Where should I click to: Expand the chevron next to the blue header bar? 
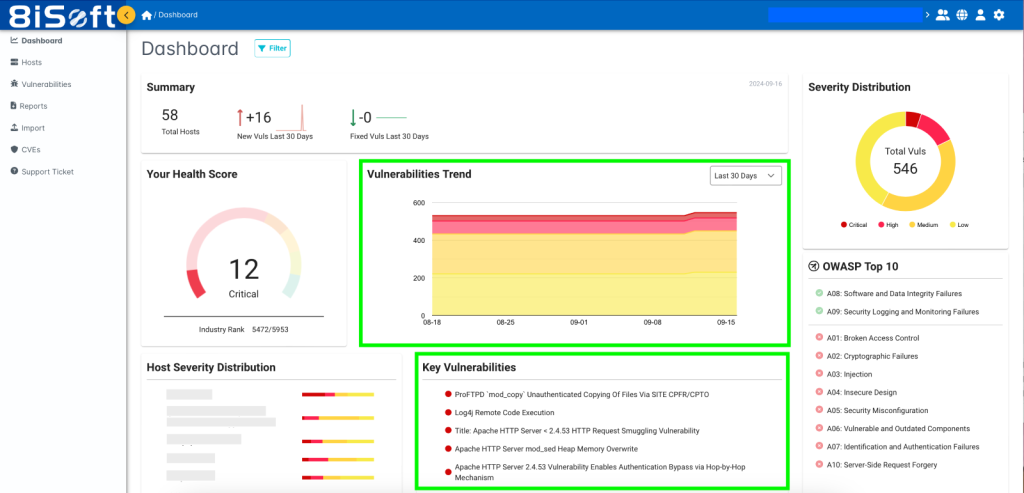pyautogui.click(x=927, y=15)
